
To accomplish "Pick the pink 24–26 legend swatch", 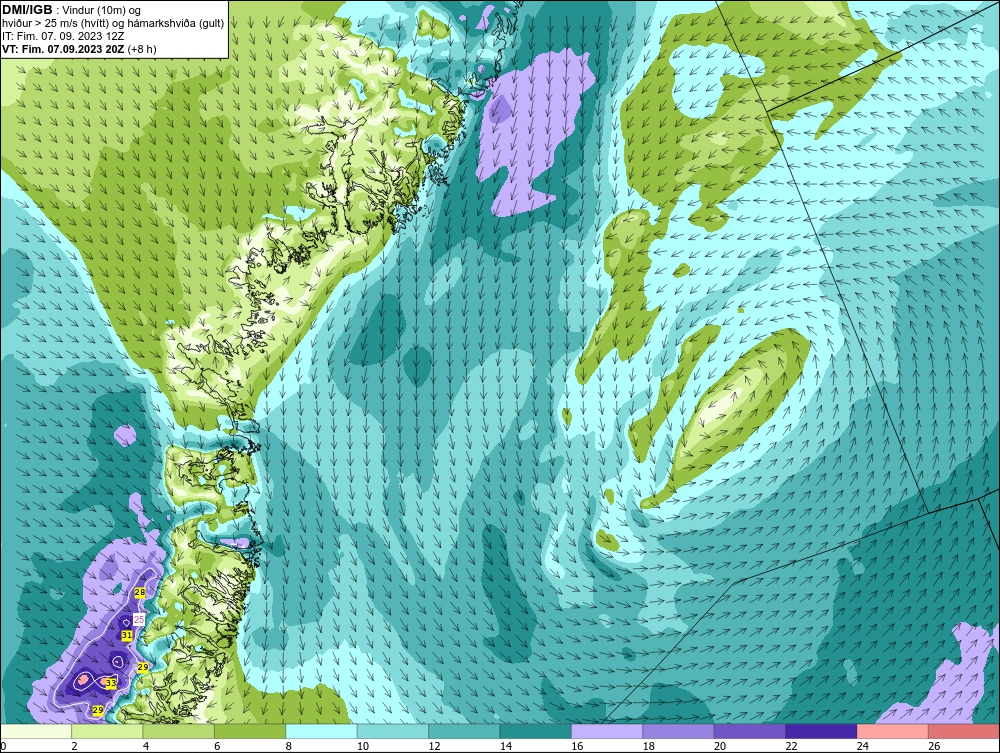I will click(893, 731).
